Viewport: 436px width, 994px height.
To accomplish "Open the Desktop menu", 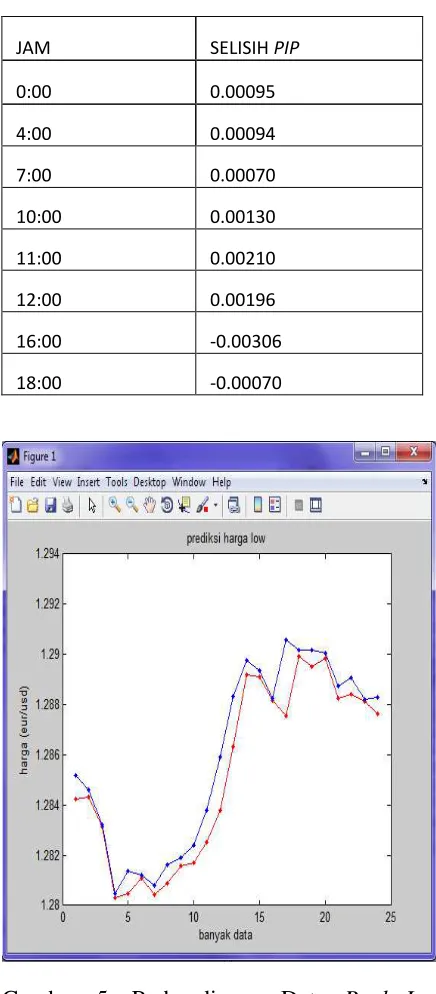I will coord(150,482).
